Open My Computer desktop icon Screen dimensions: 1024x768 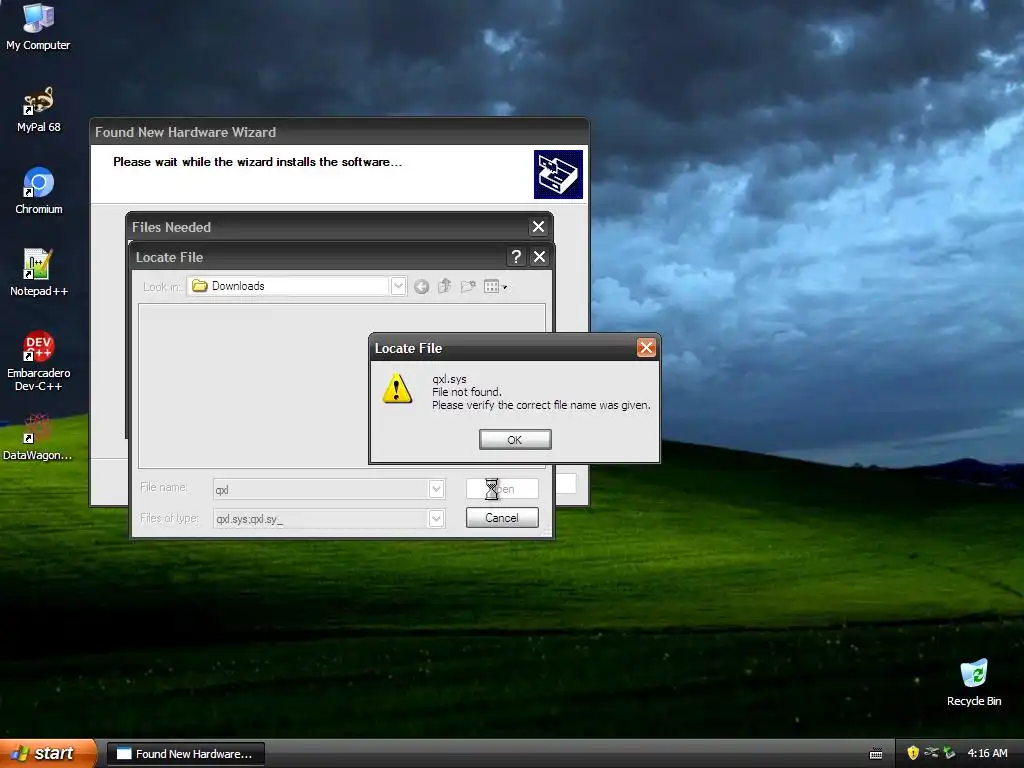pos(38,26)
